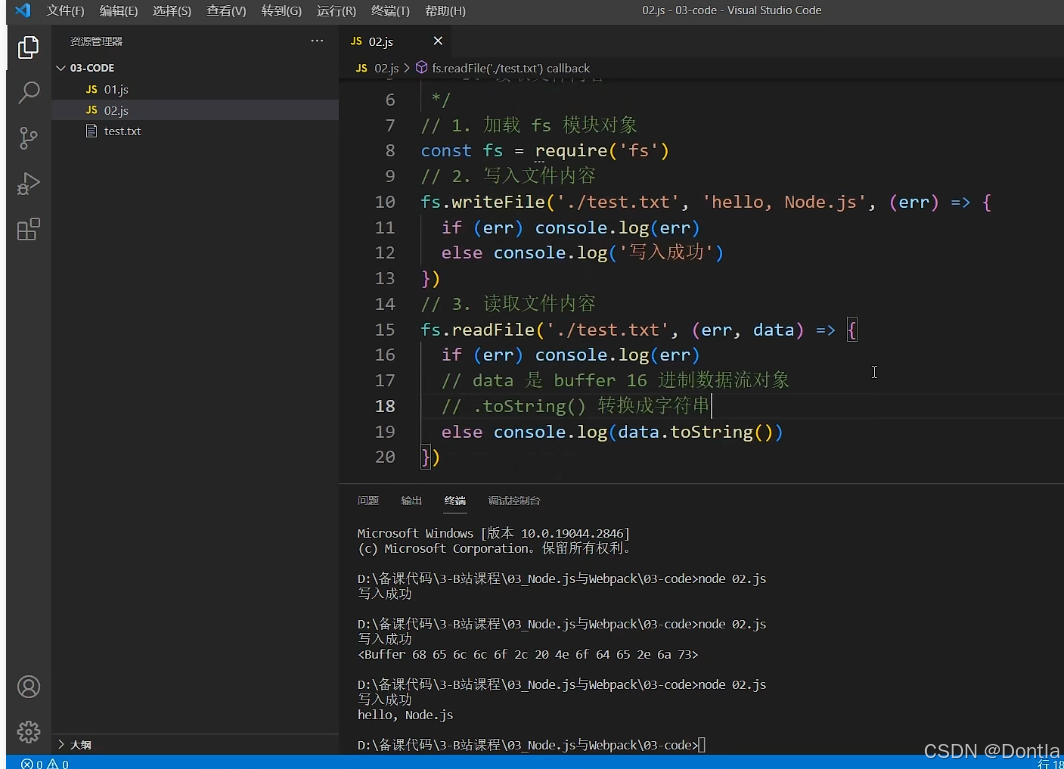Click 'data.toString()' on line 19
The image size is (1064, 769).
(x=696, y=432)
